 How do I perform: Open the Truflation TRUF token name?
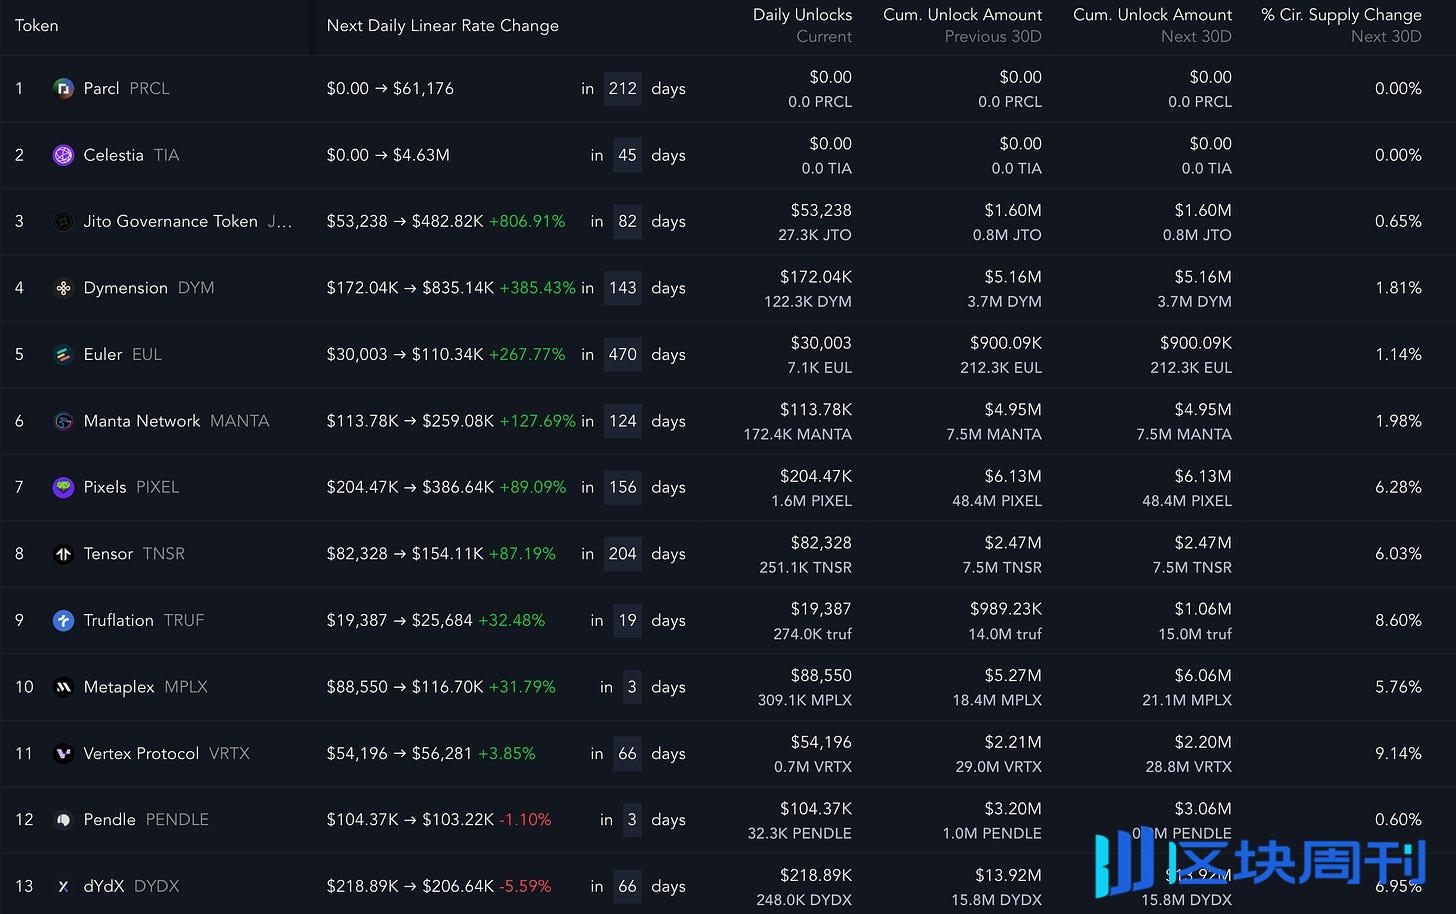pos(143,621)
